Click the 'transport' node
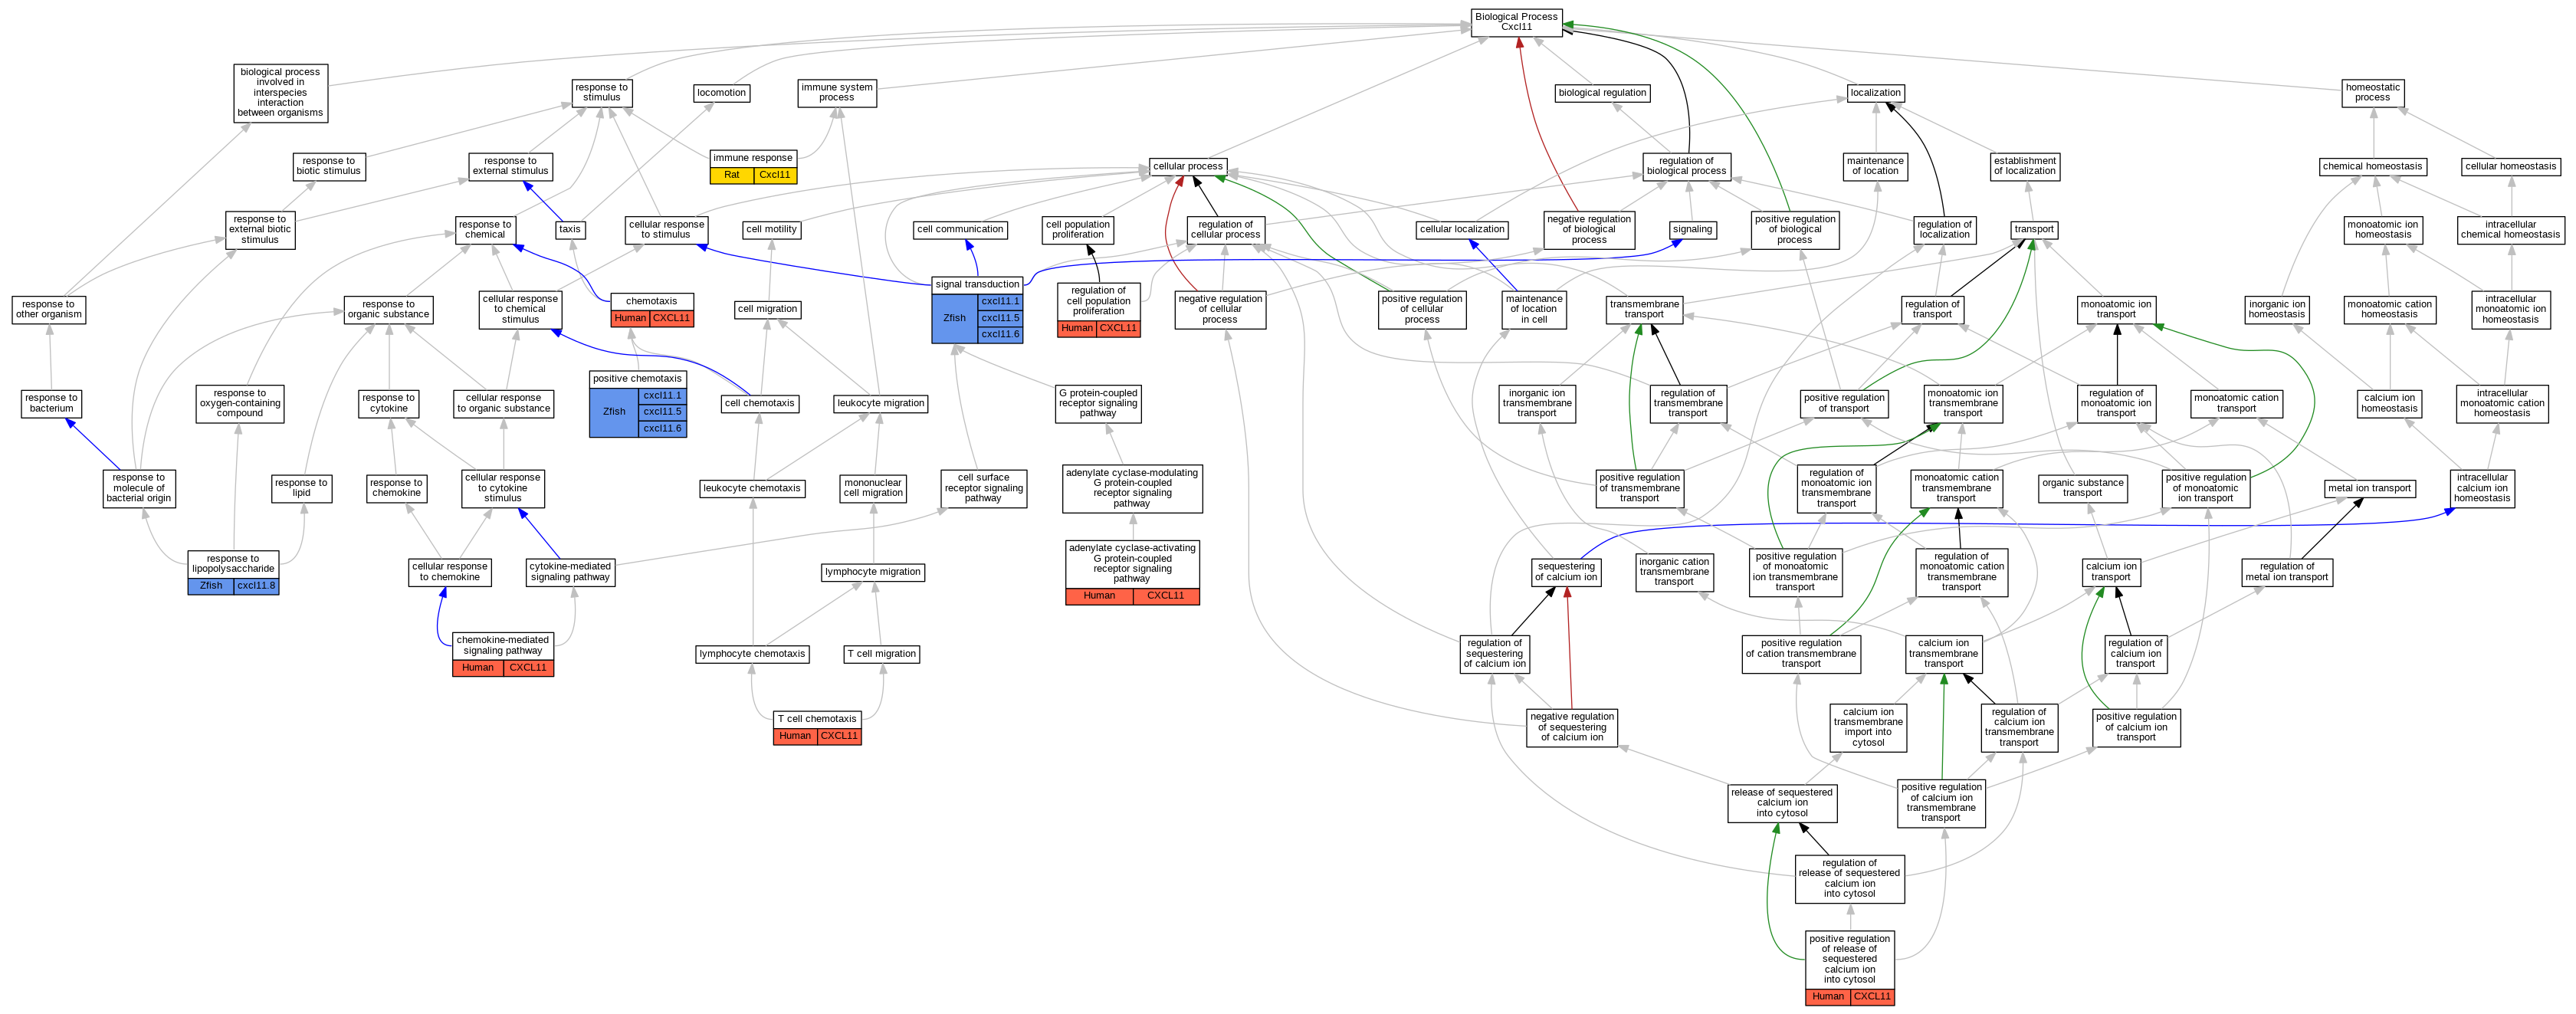 click(x=2034, y=230)
